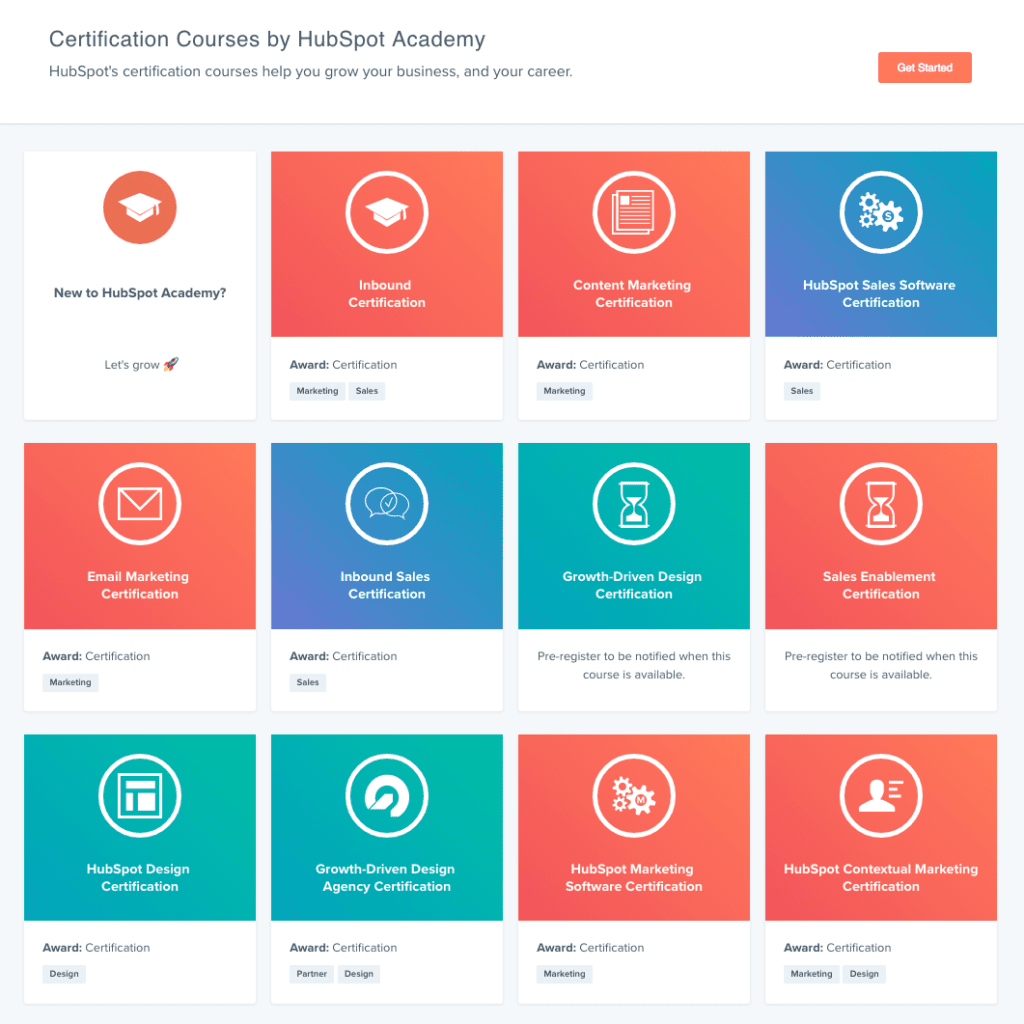Click the newspaper icon for Content Marketing Certification

[633, 212]
